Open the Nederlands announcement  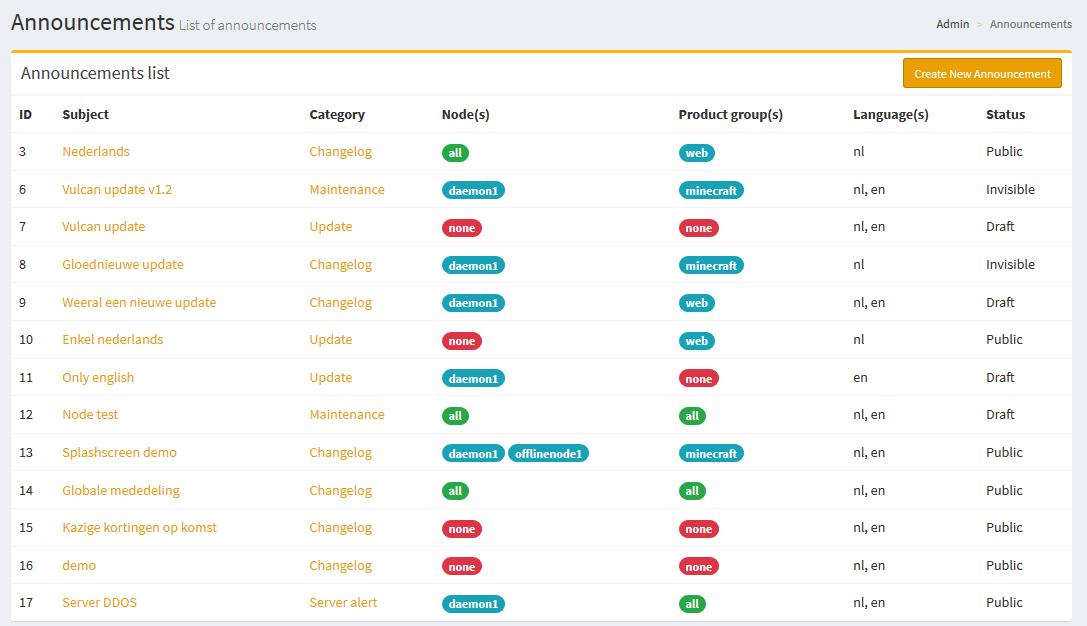(x=96, y=152)
